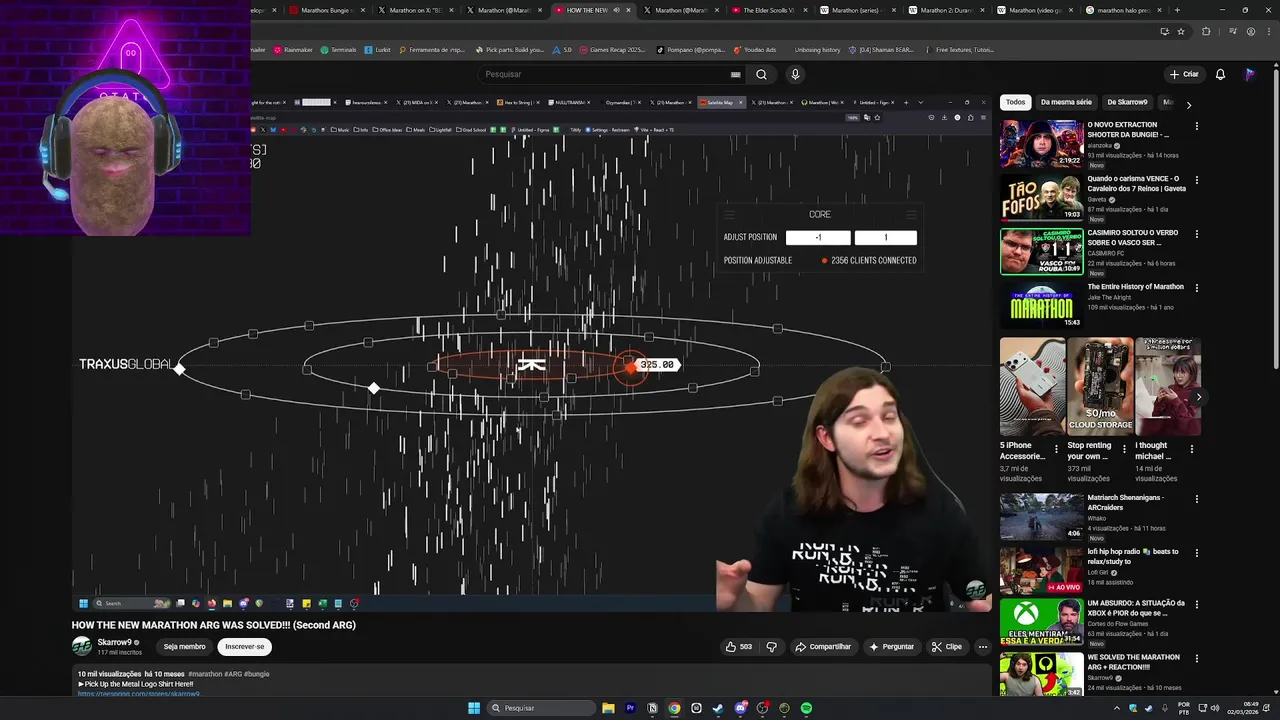Click the YouTube search magnifier button
The width and height of the screenshot is (1280, 720).
pyautogui.click(x=761, y=74)
